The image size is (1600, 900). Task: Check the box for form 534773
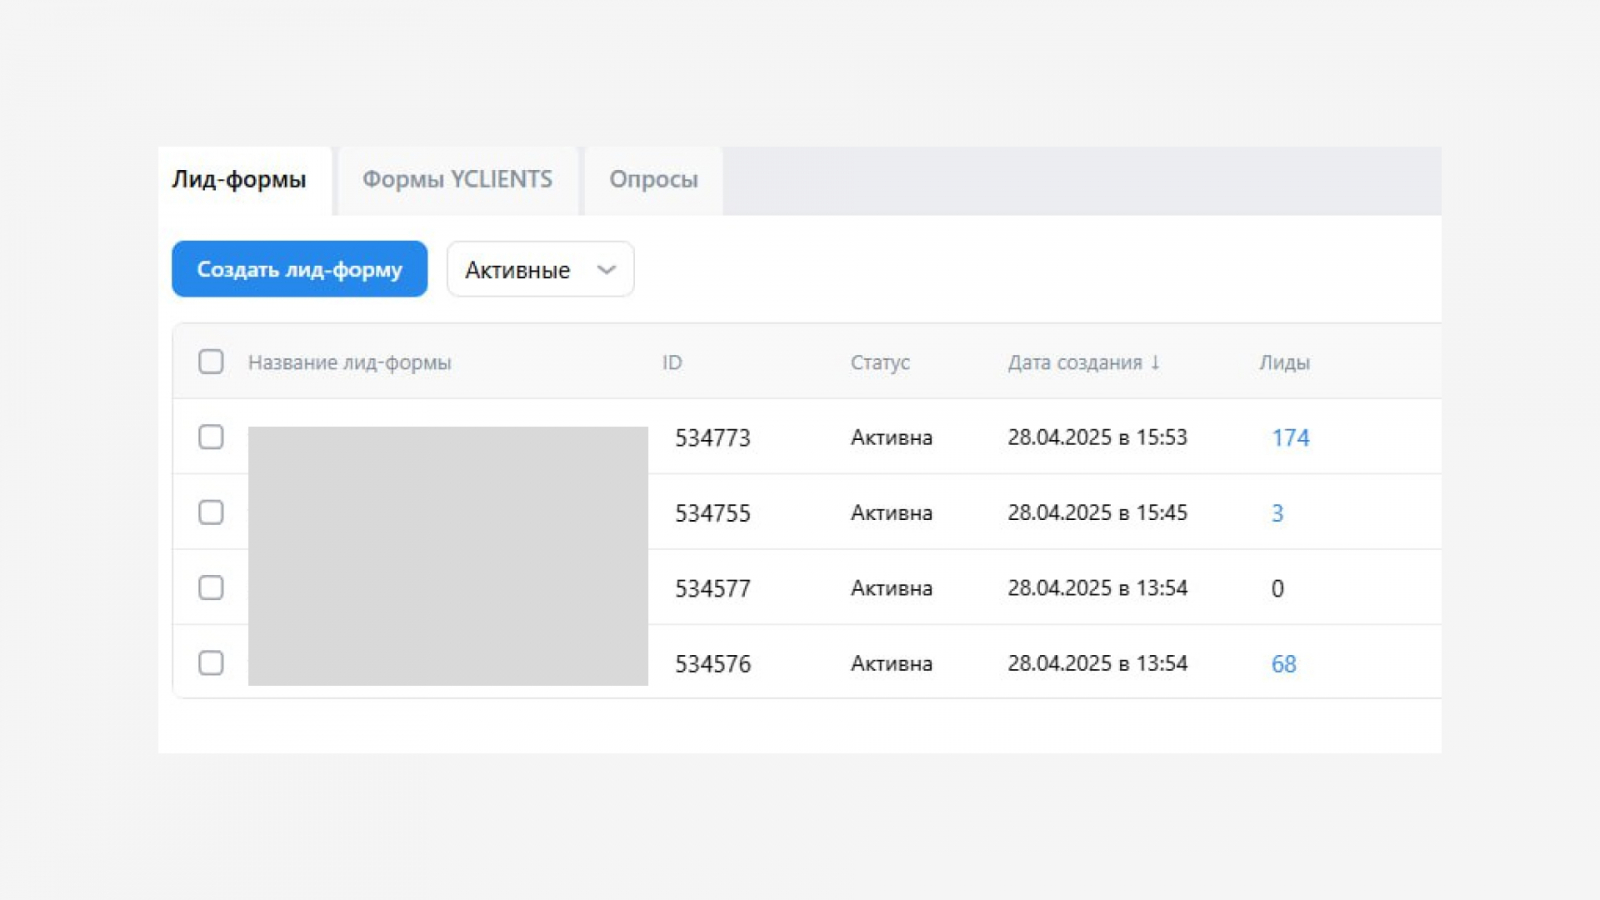click(211, 437)
